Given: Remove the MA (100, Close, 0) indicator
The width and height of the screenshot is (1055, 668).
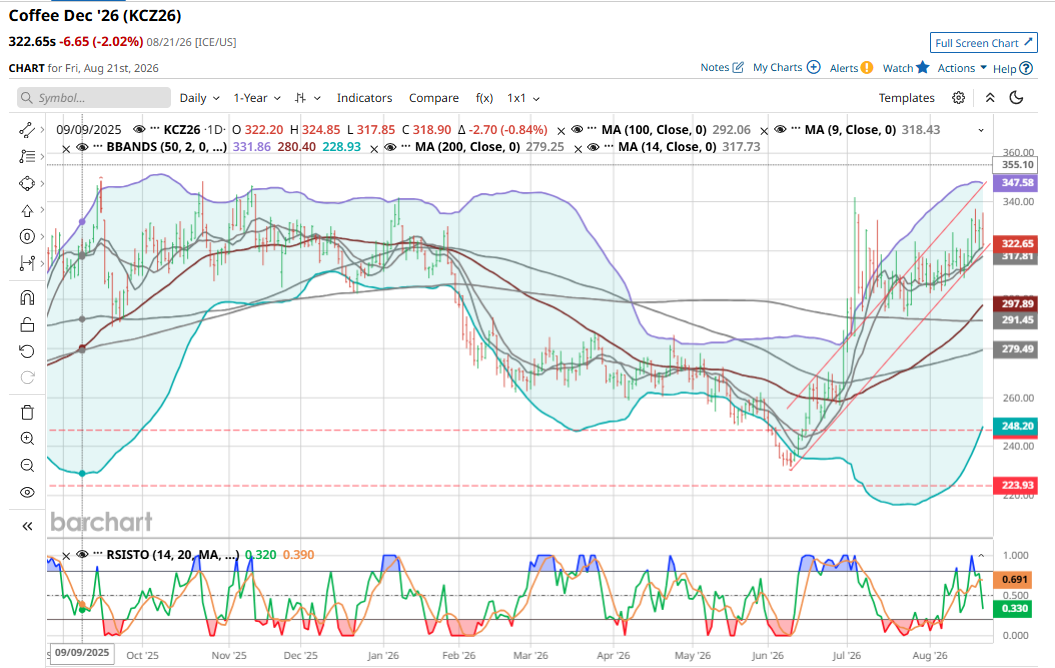Looking at the screenshot, I should pos(561,131).
